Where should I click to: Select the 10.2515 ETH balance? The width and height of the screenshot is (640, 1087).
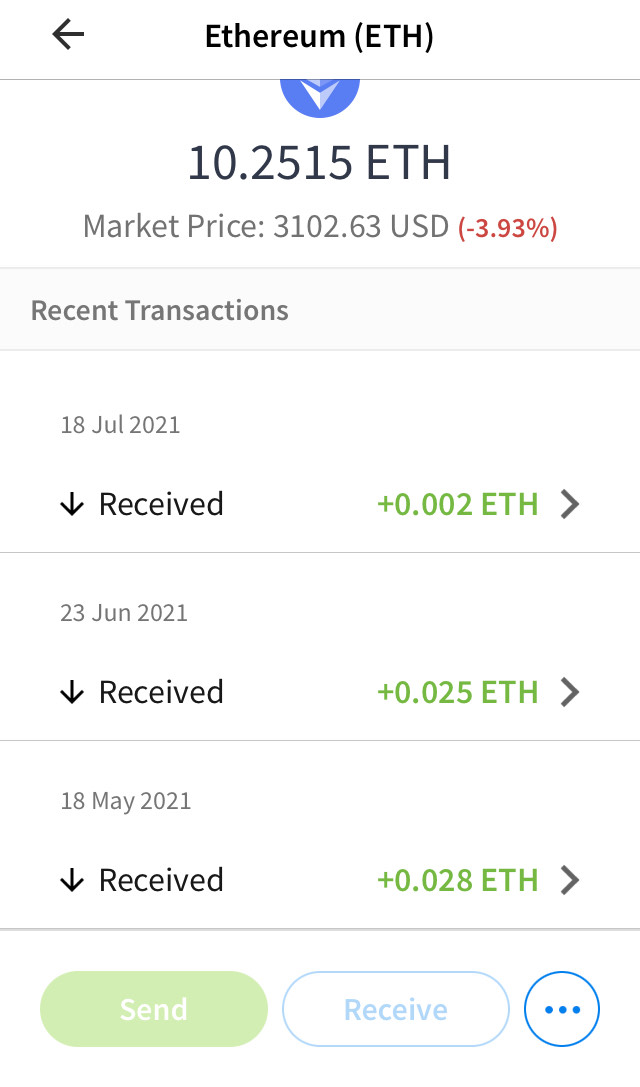click(320, 162)
